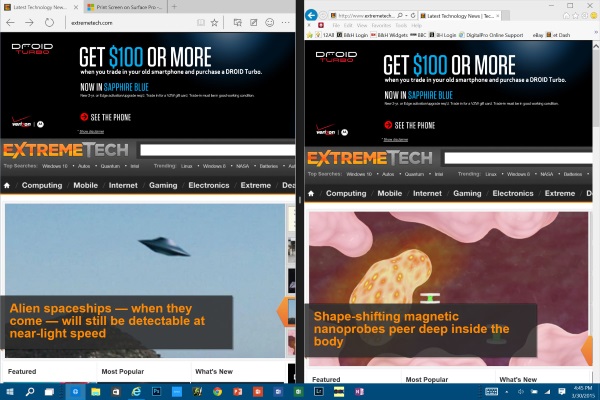600x400 pixels.
Task: Open Help menu in Internet Explorer
Action: 416,25
